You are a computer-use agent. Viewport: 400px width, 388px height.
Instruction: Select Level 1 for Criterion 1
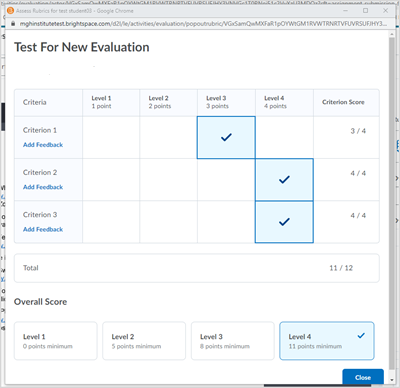(x=111, y=137)
